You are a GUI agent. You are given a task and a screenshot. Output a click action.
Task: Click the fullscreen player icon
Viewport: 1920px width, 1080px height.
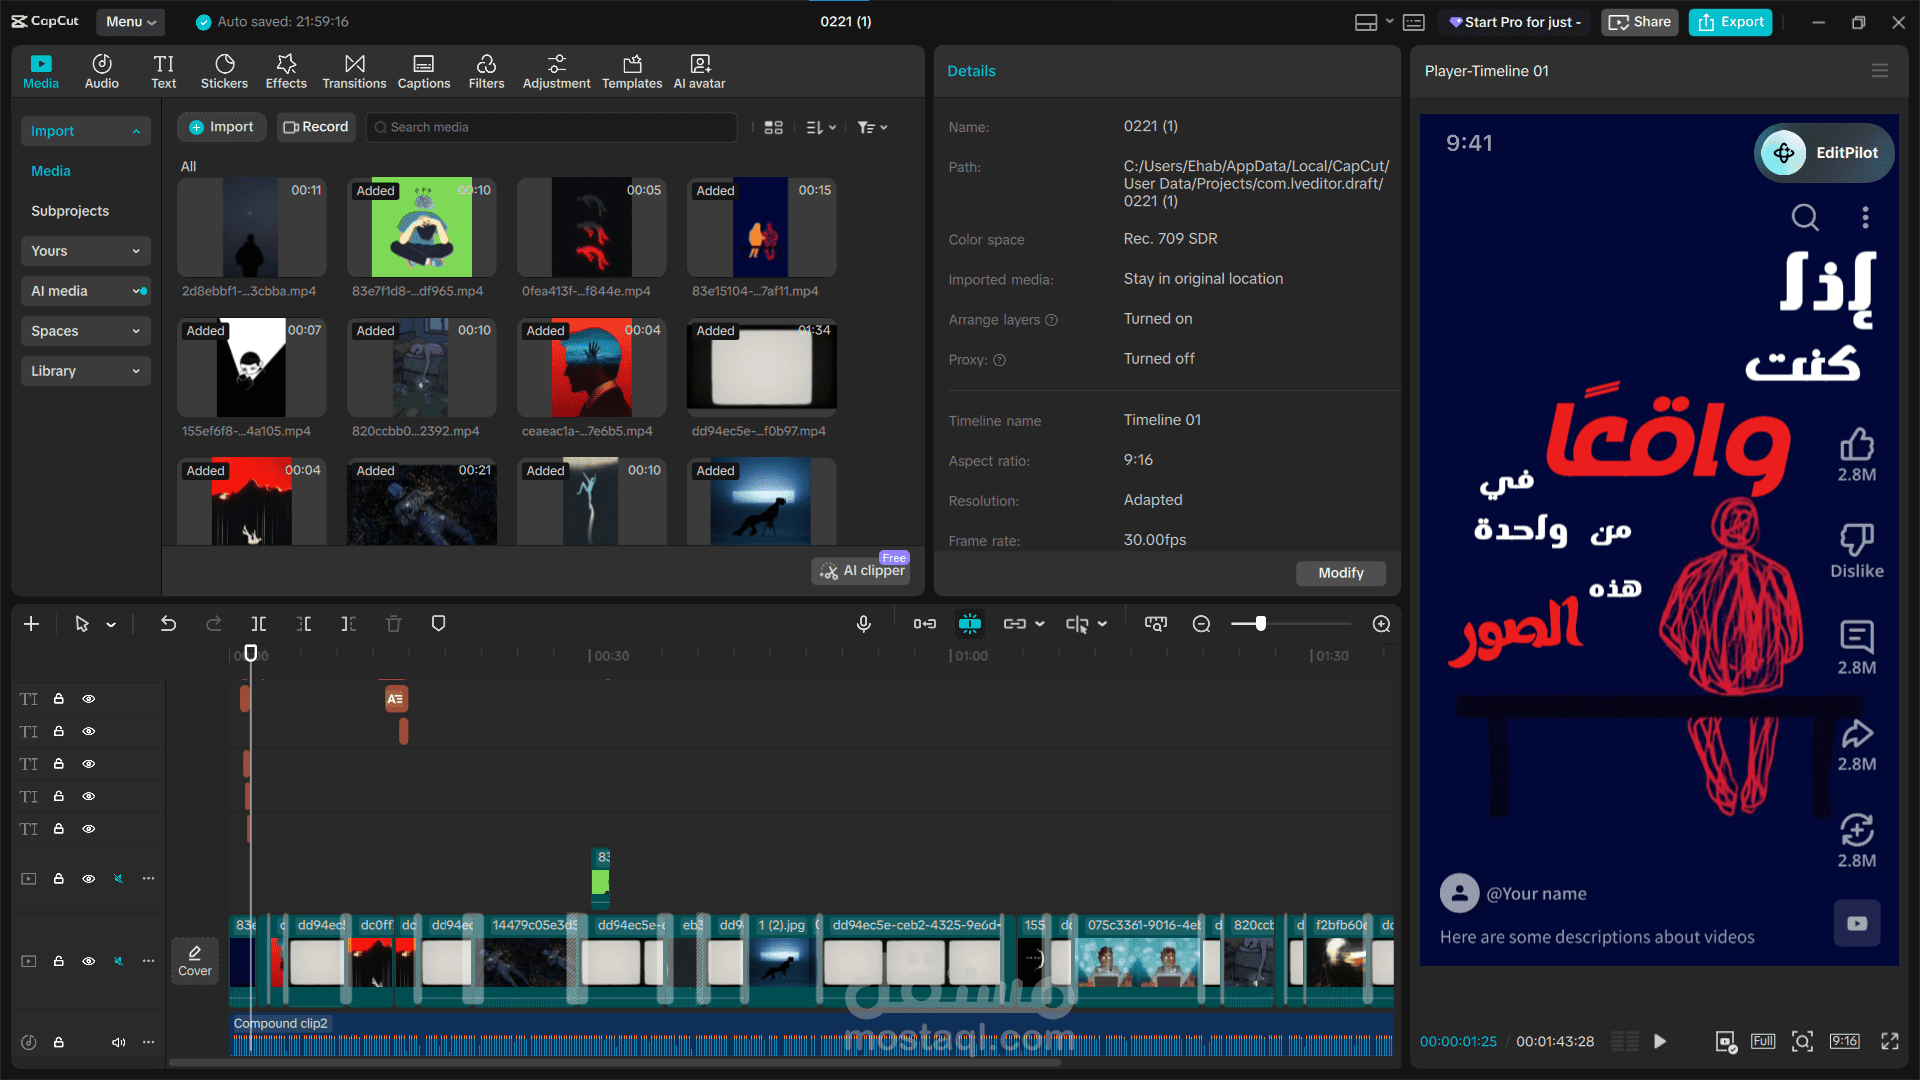tap(1889, 1041)
